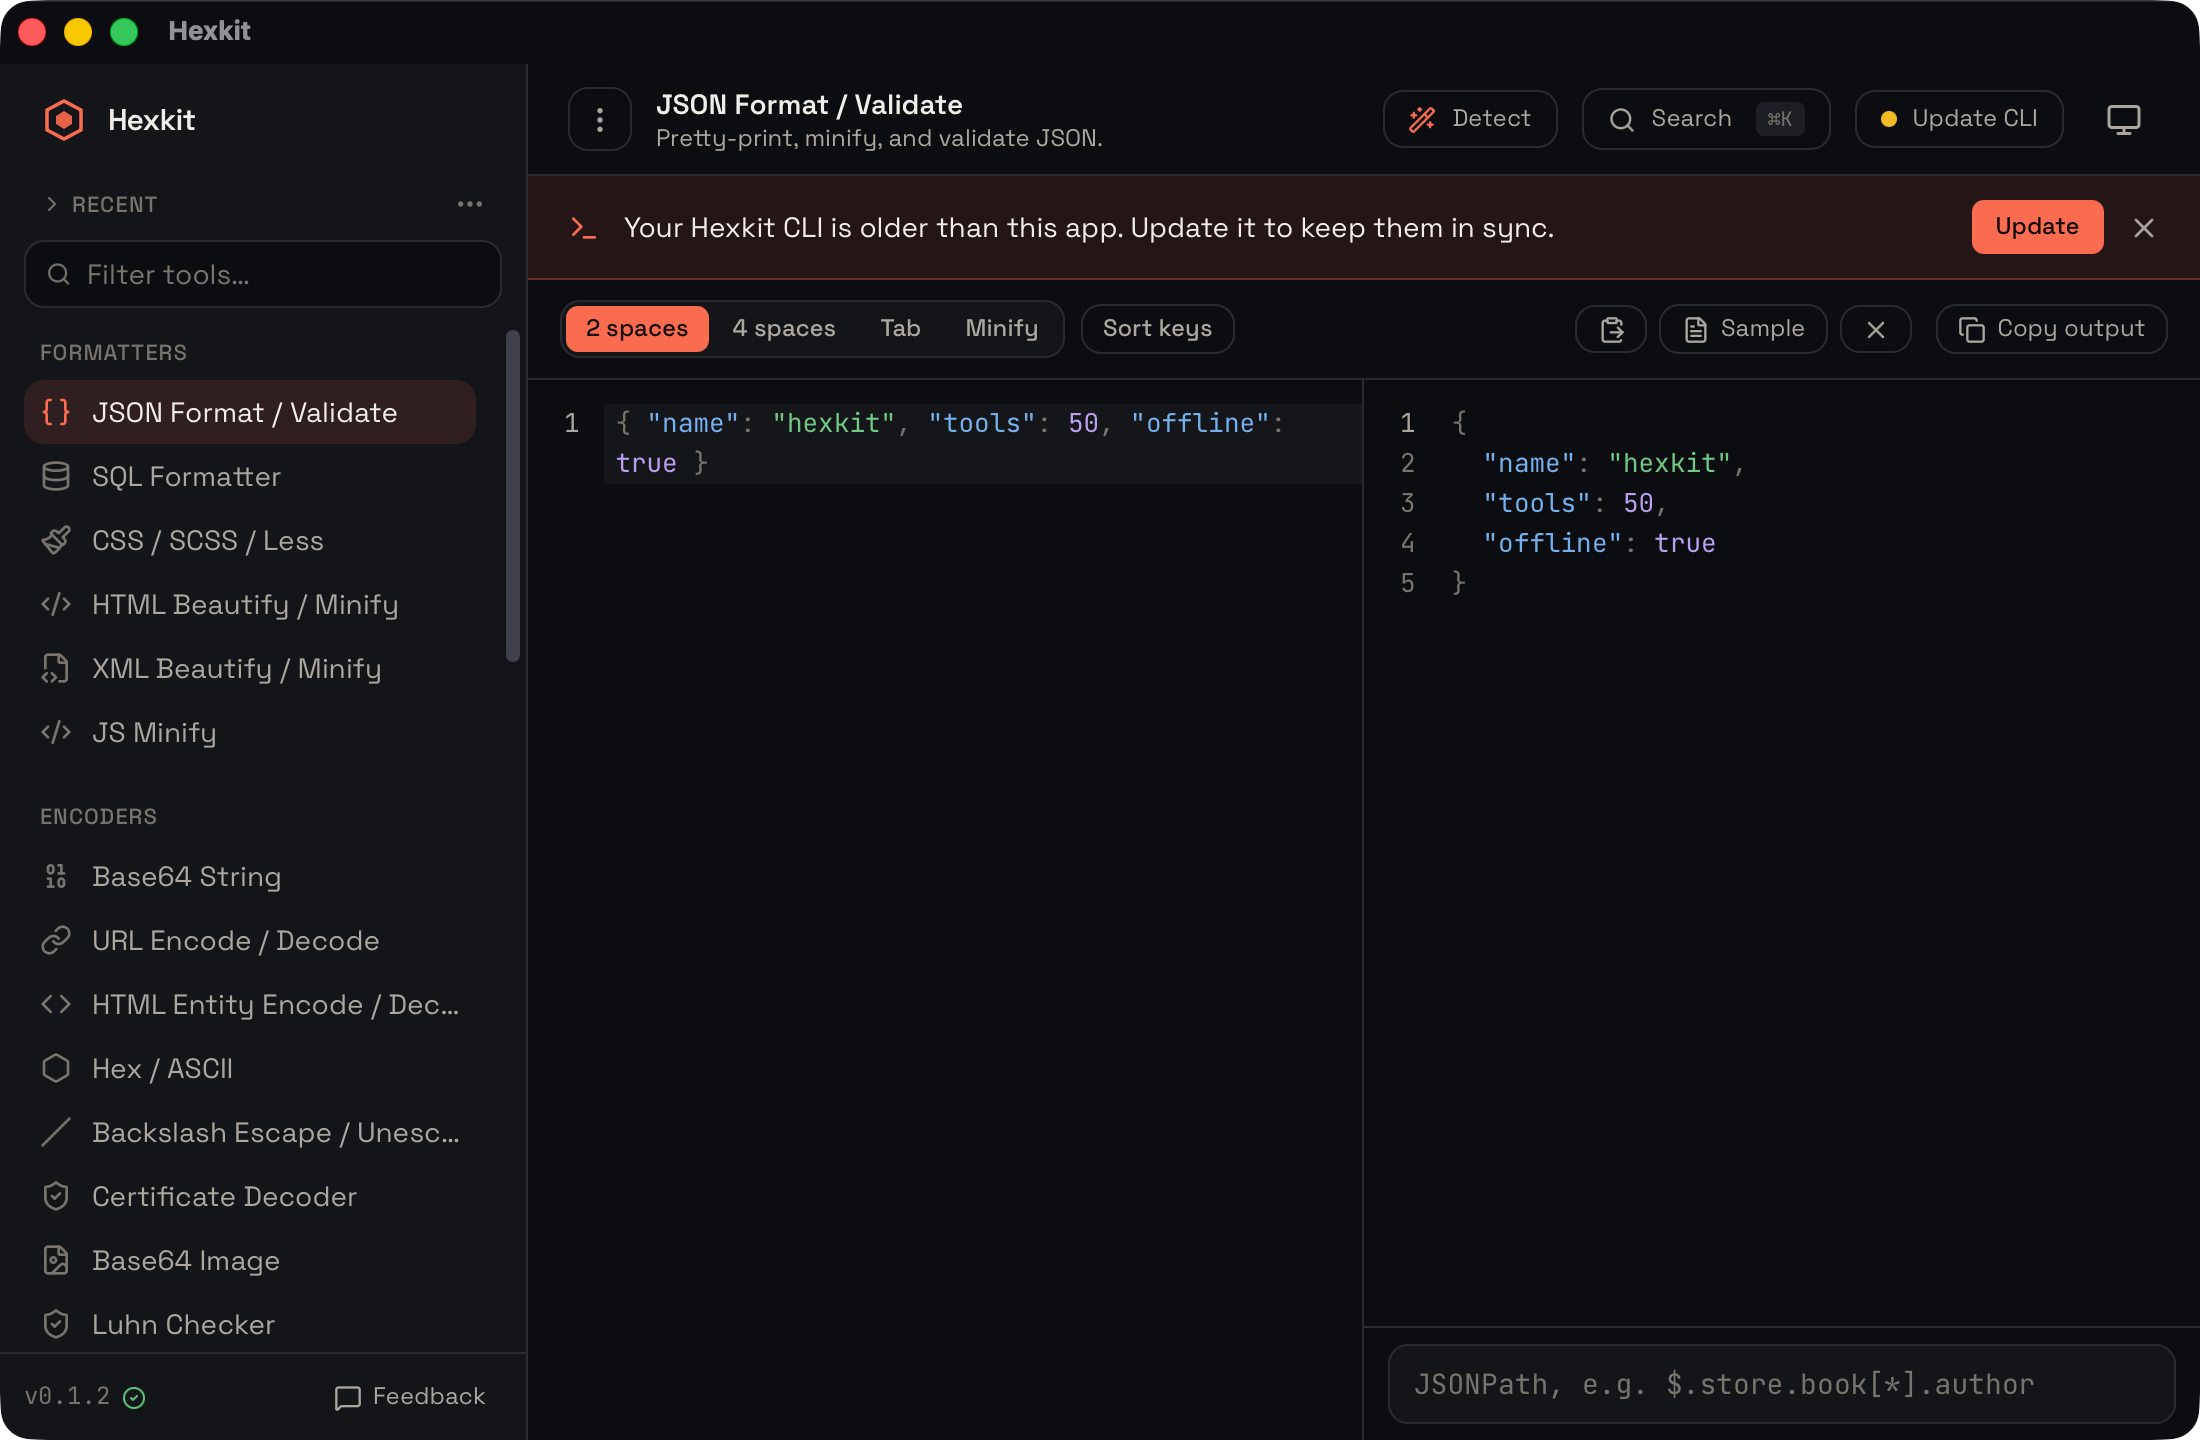
Task: Click the terminal prompt icon in banner
Action: tap(583, 228)
